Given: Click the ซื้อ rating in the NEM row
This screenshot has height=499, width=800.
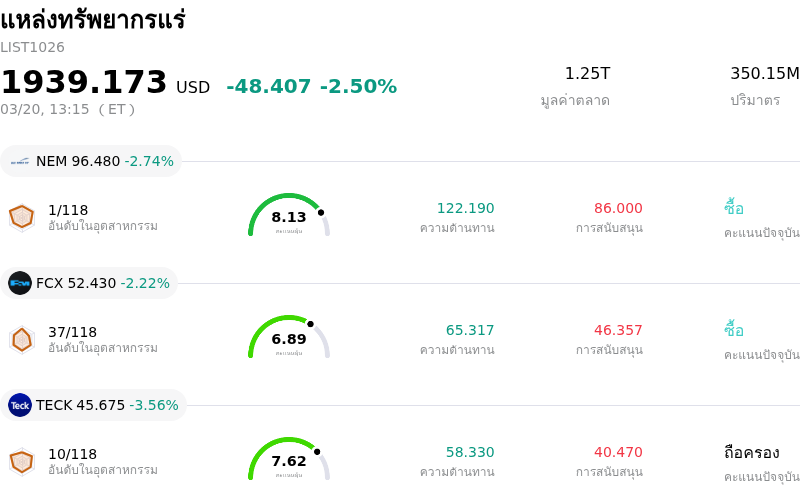Looking at the screenshot, I should click(x=734, y=208).
